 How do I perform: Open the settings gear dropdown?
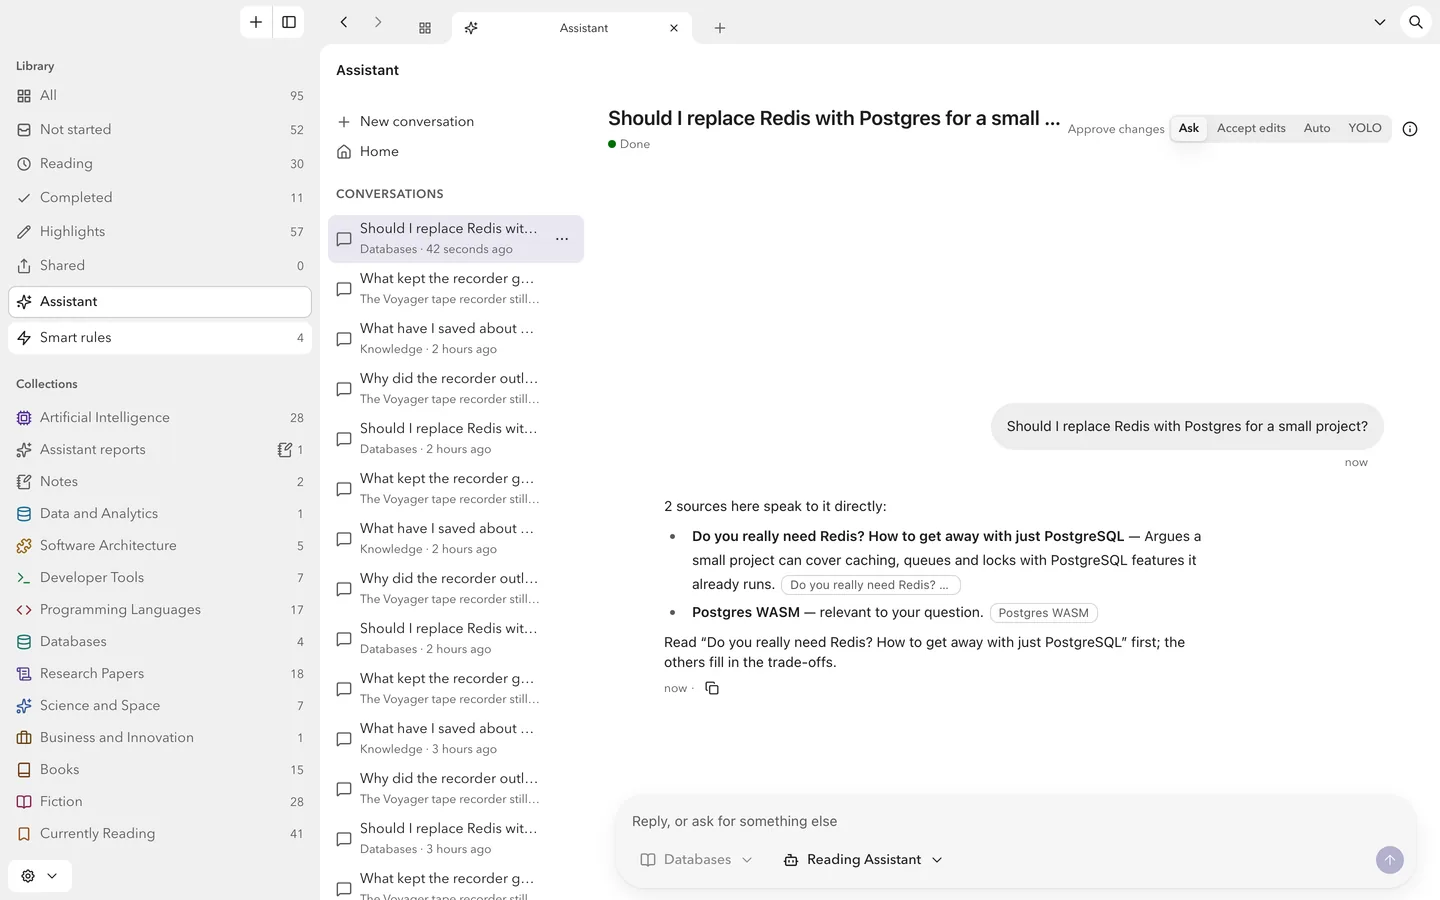[40, 876]
